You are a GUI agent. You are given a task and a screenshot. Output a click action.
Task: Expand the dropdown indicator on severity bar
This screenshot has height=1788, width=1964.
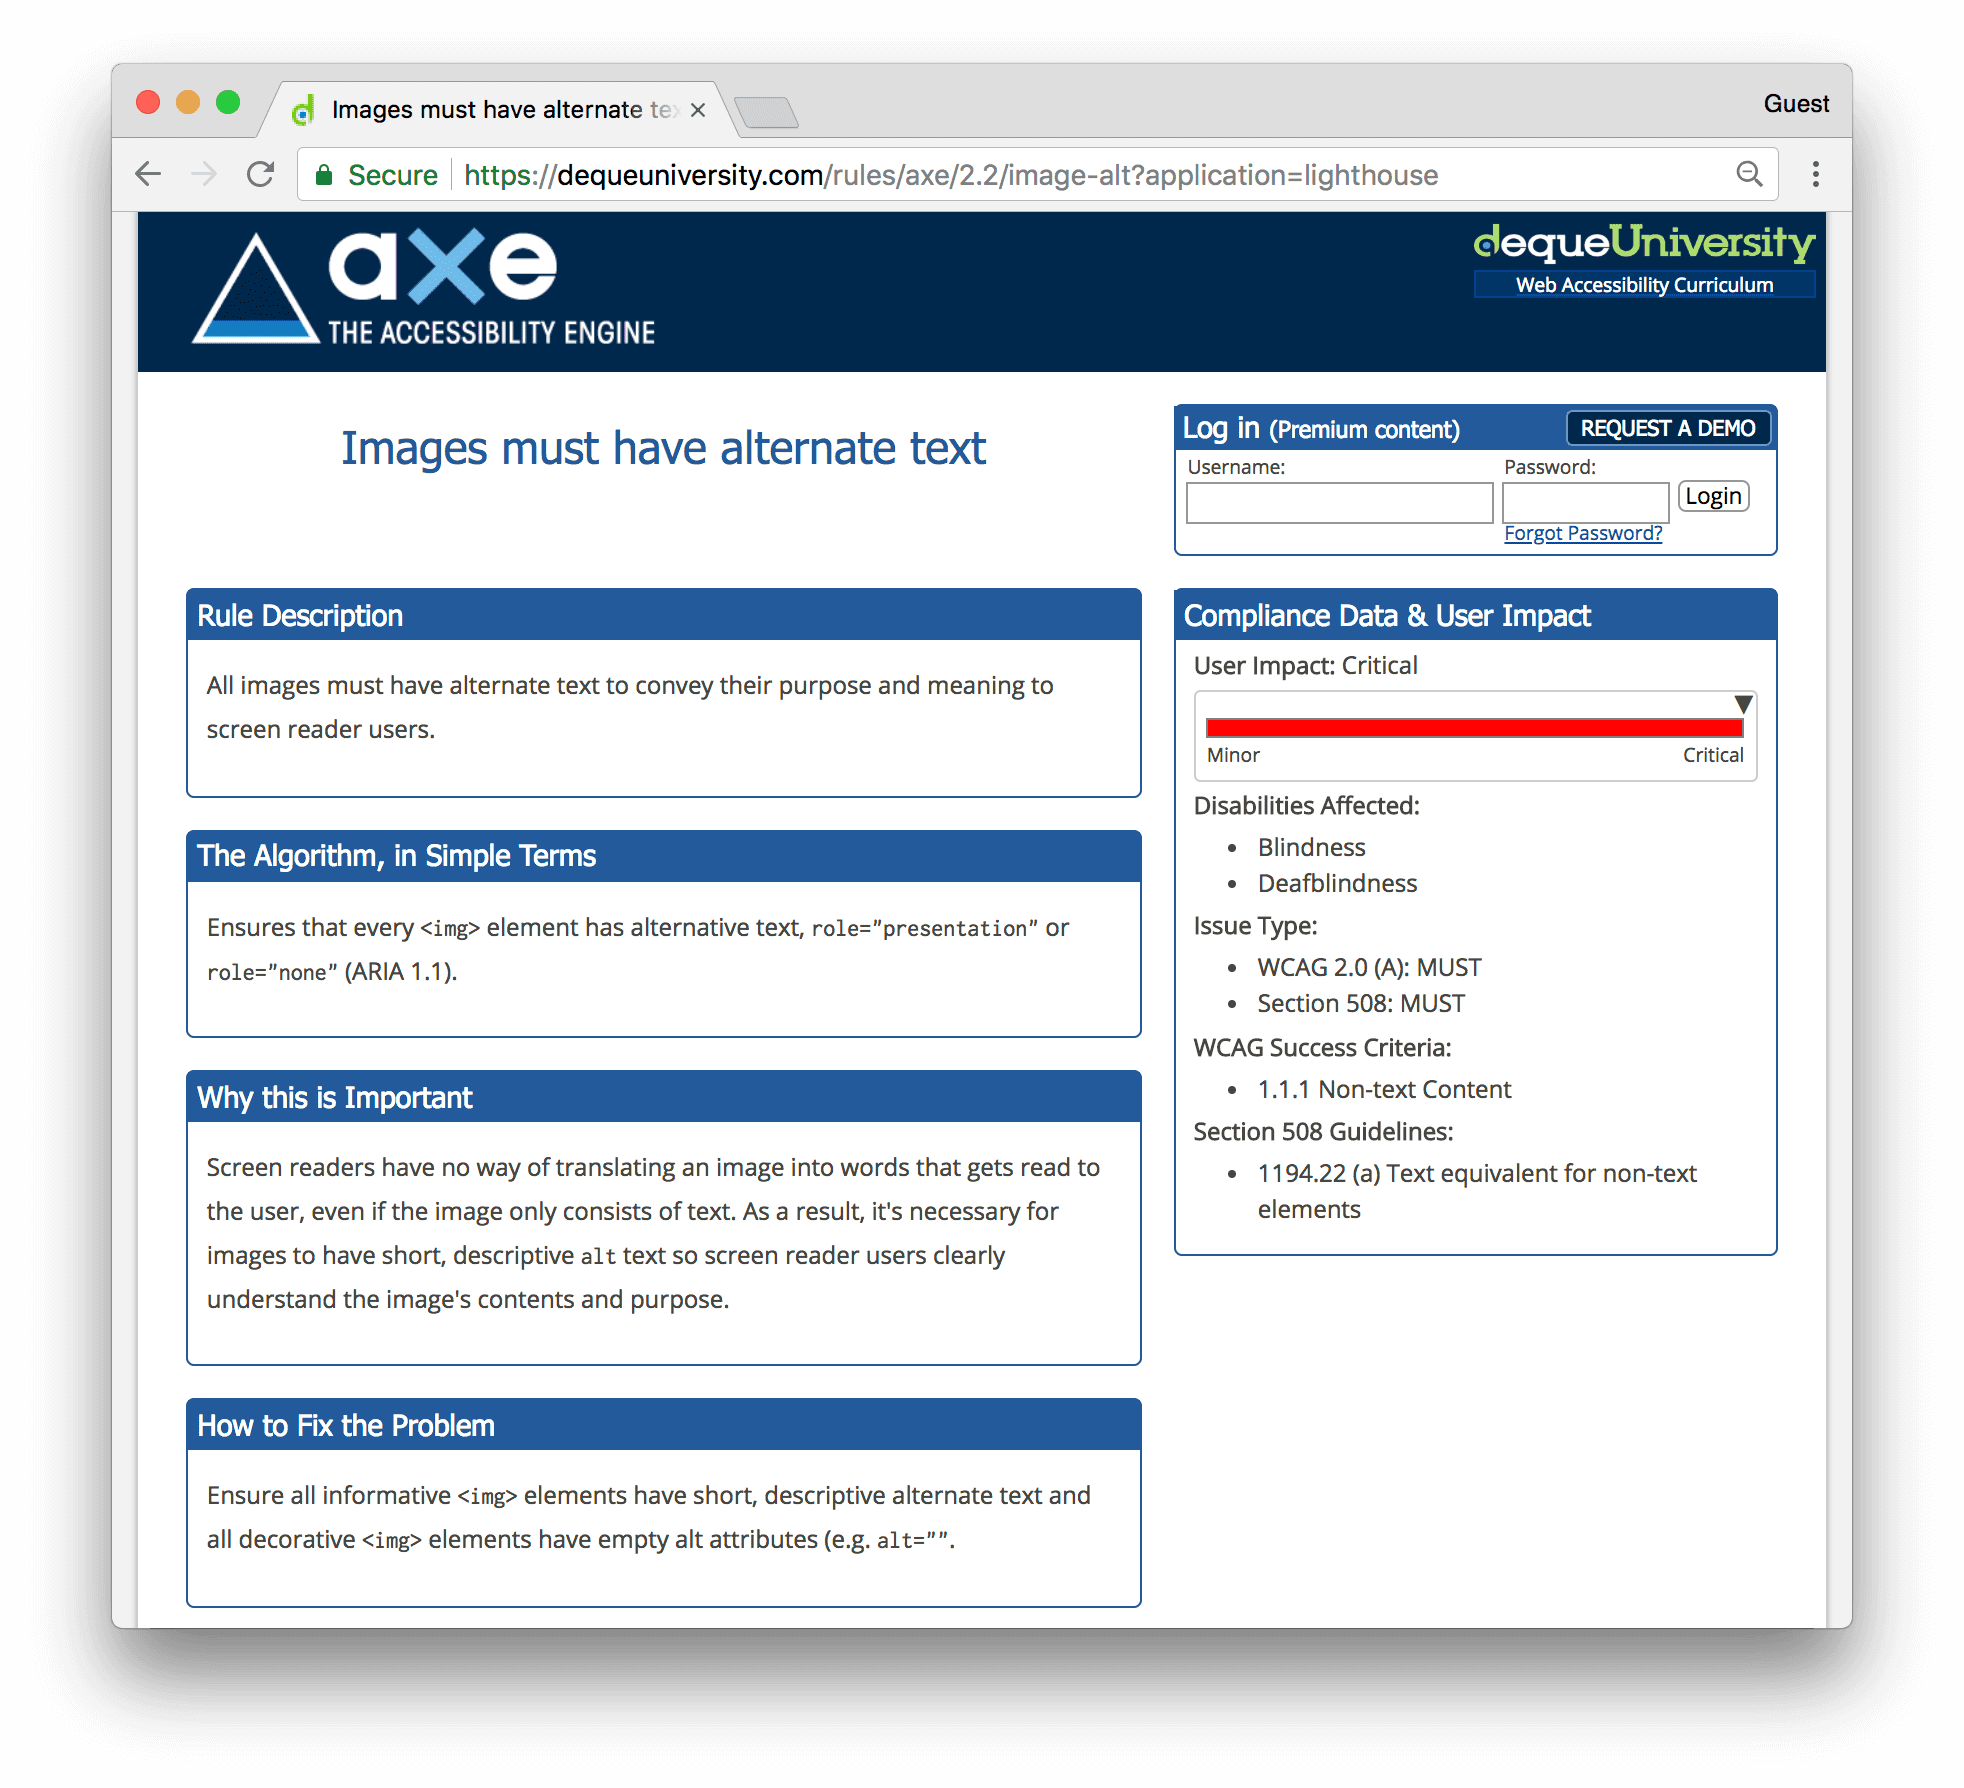pyautogui.click(x=1743, y=696)
